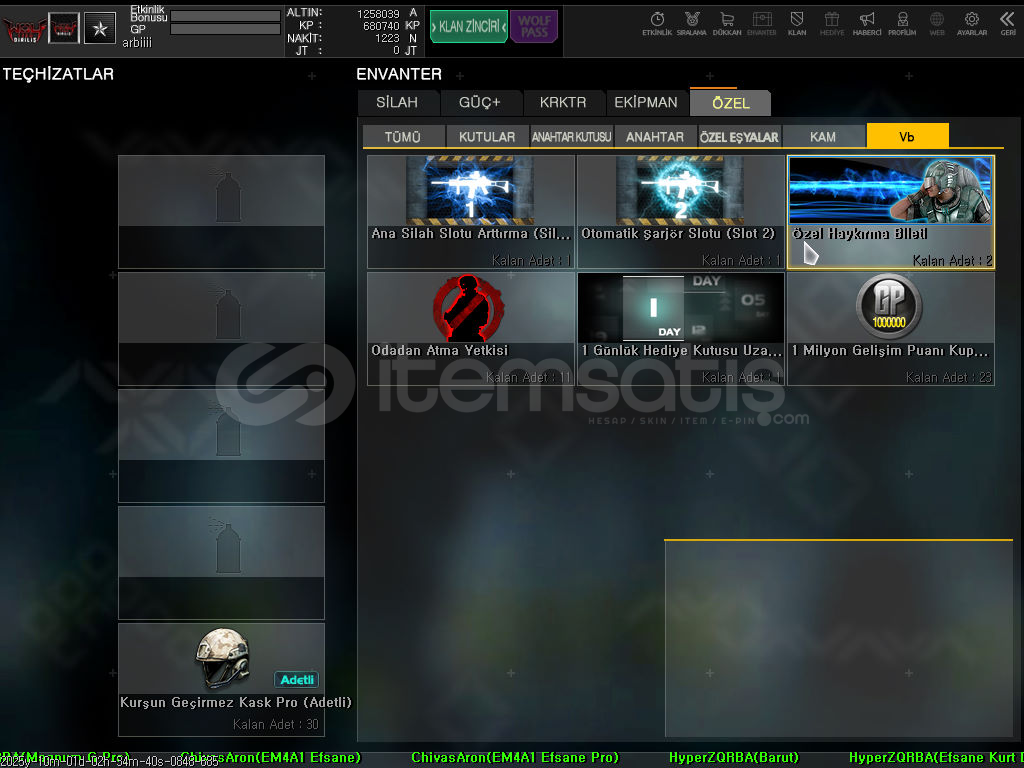Open Ayarlar gear settings
Viewport: 1024px width, 768px height.
coord(971,23)
